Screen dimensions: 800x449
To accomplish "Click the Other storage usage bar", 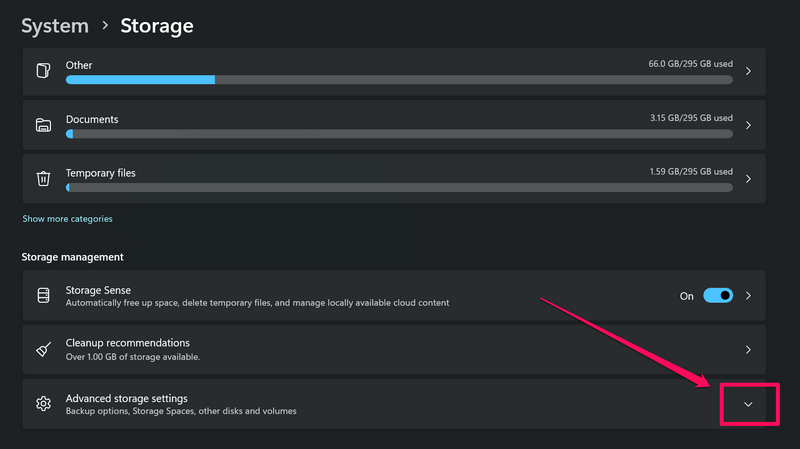I will (398, 79).
